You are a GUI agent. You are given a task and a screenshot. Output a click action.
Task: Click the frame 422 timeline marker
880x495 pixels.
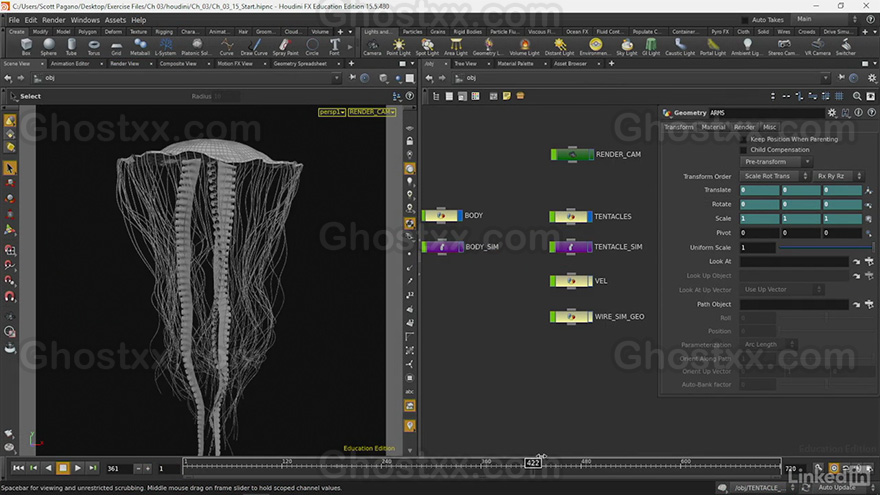coord(533,463)
